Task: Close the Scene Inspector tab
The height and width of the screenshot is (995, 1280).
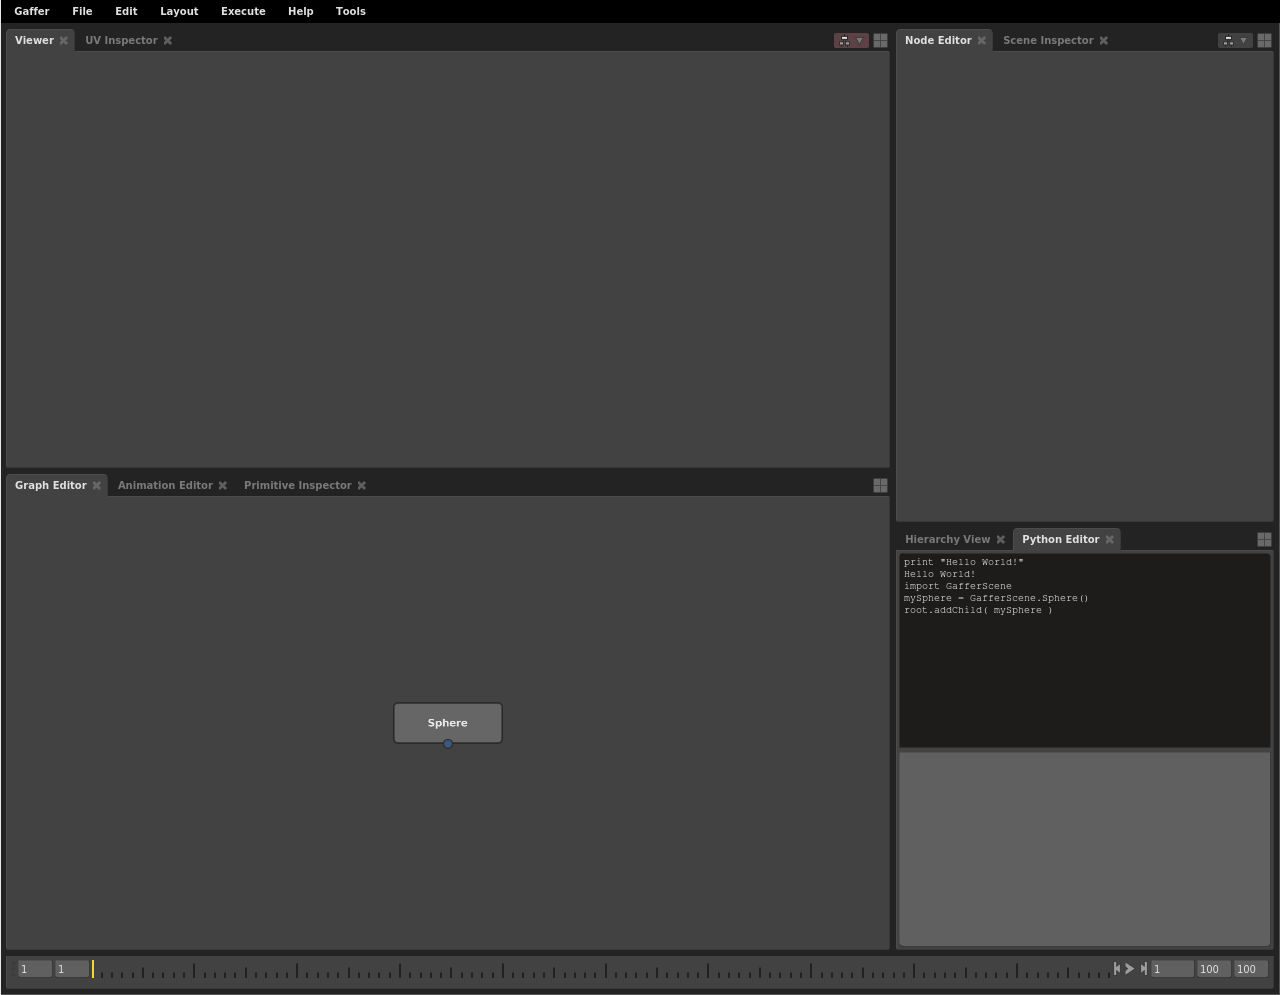Action: point(1104,41)
